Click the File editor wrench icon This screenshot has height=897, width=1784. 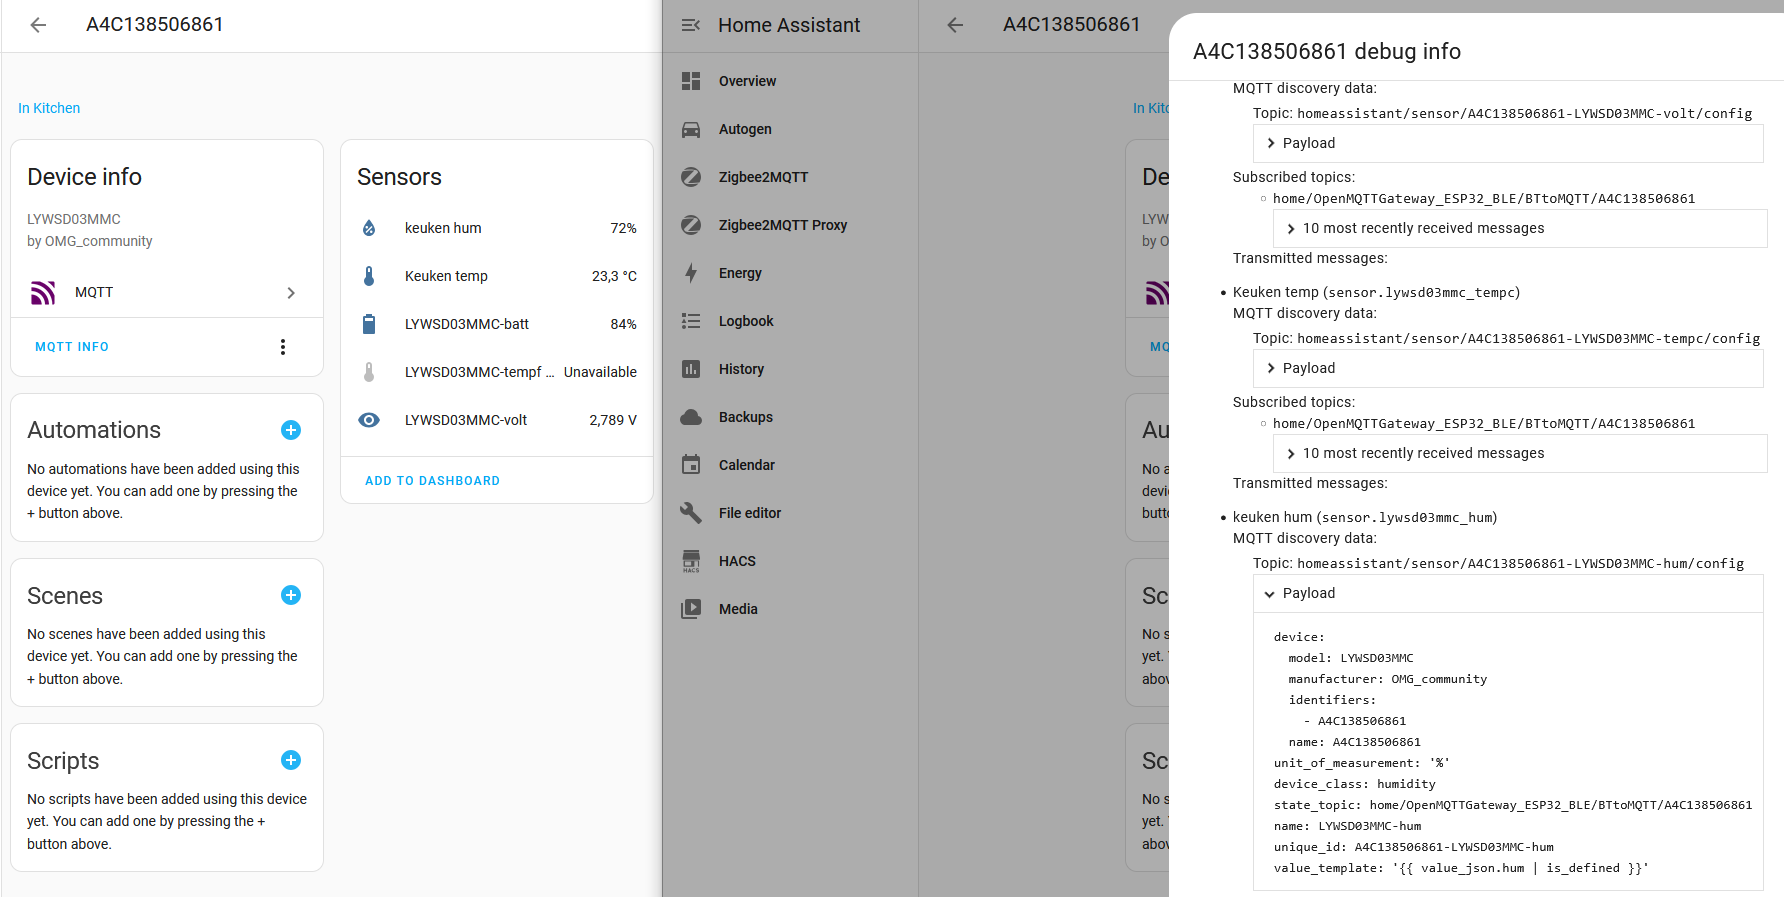click(x=691, y=513)
